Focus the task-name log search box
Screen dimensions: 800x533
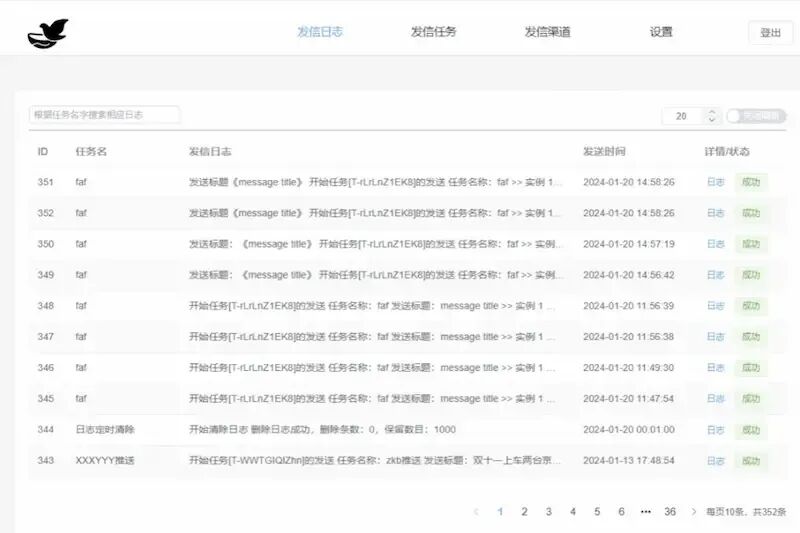(105, 115)
